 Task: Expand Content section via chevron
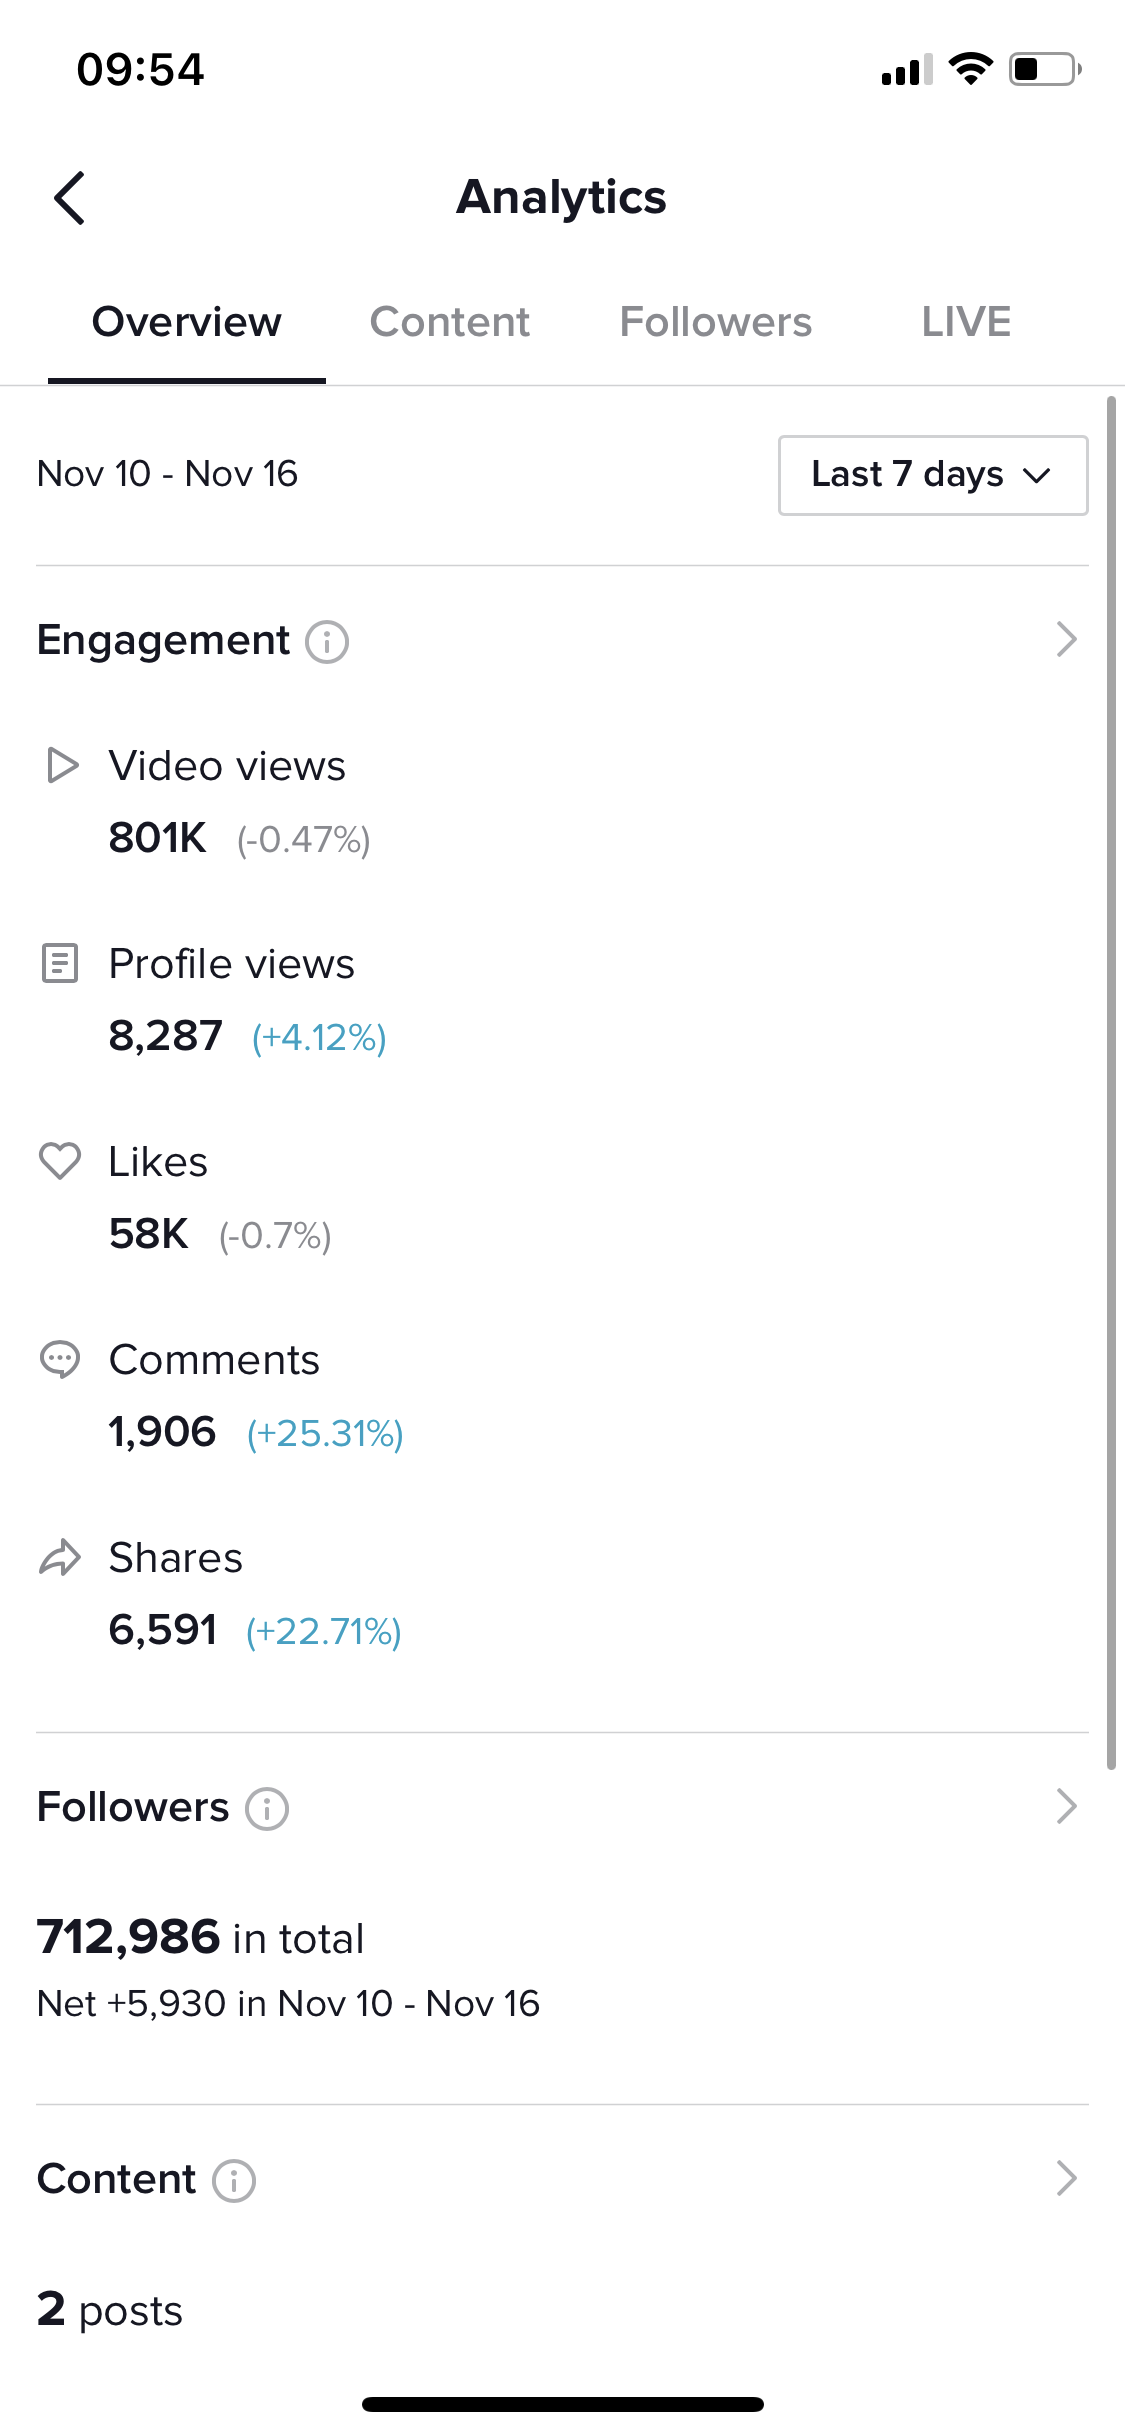(1067, 2179)
